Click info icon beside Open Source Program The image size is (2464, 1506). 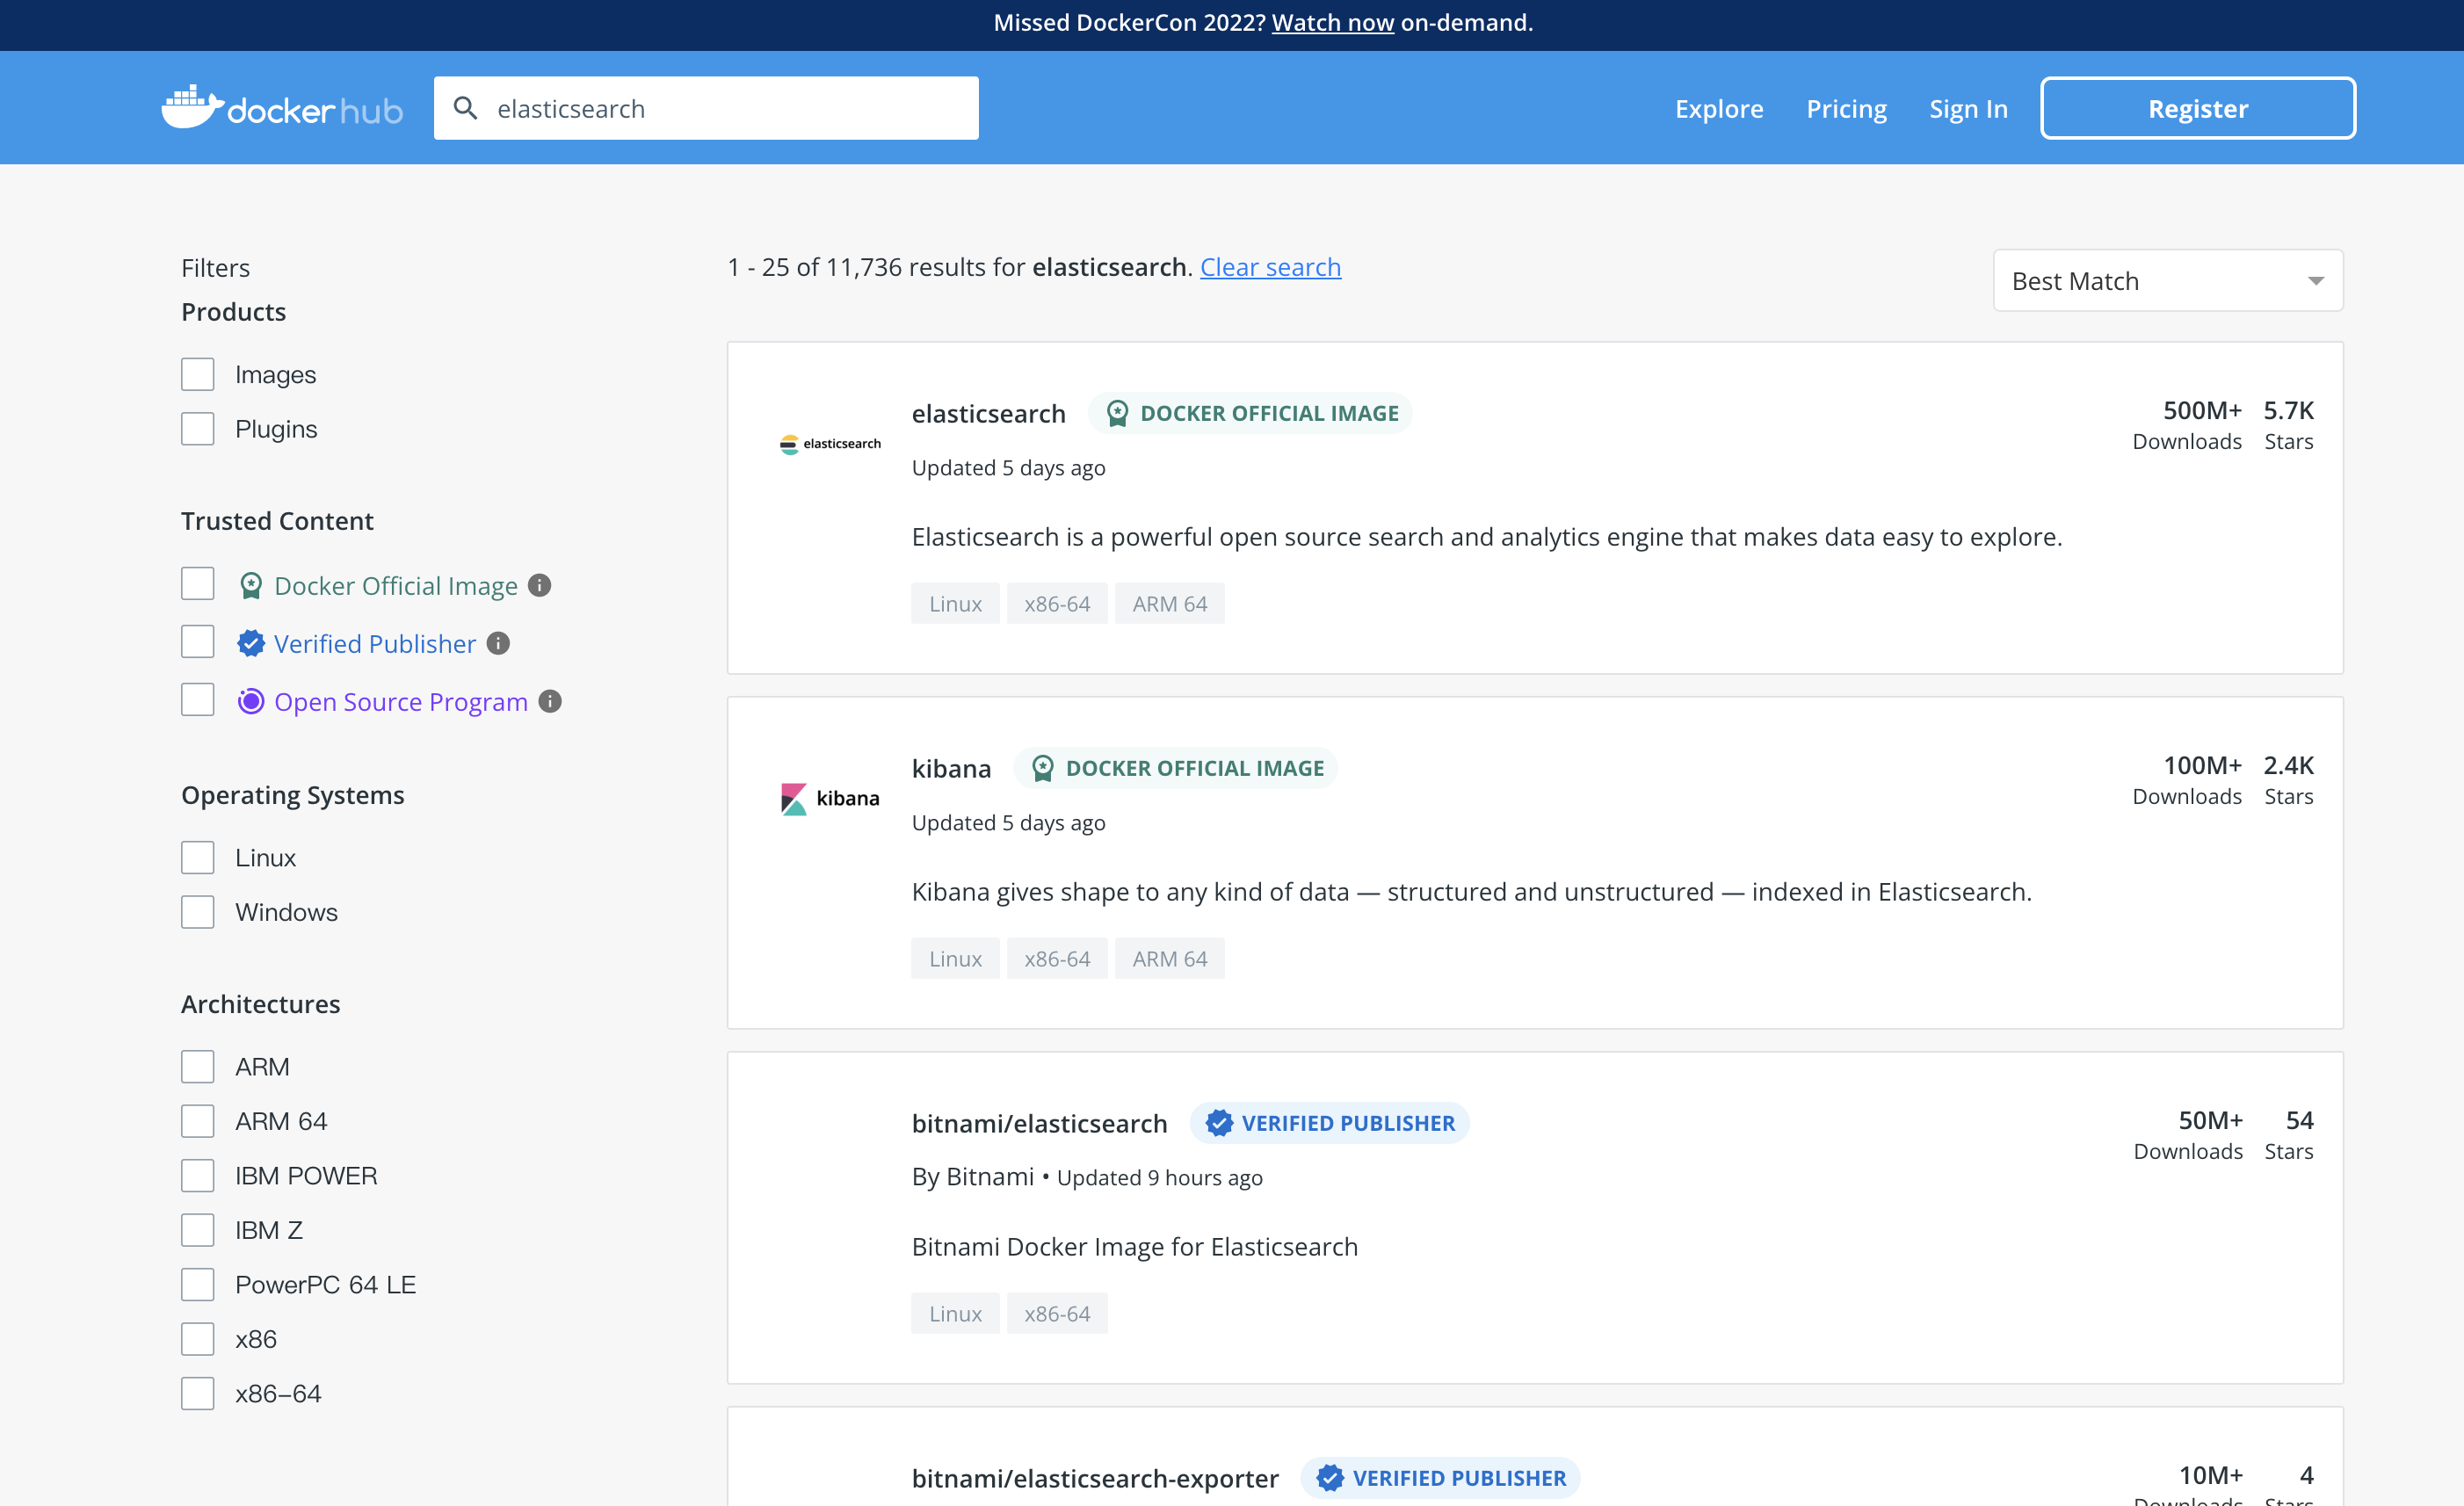[x=550, y=701]
